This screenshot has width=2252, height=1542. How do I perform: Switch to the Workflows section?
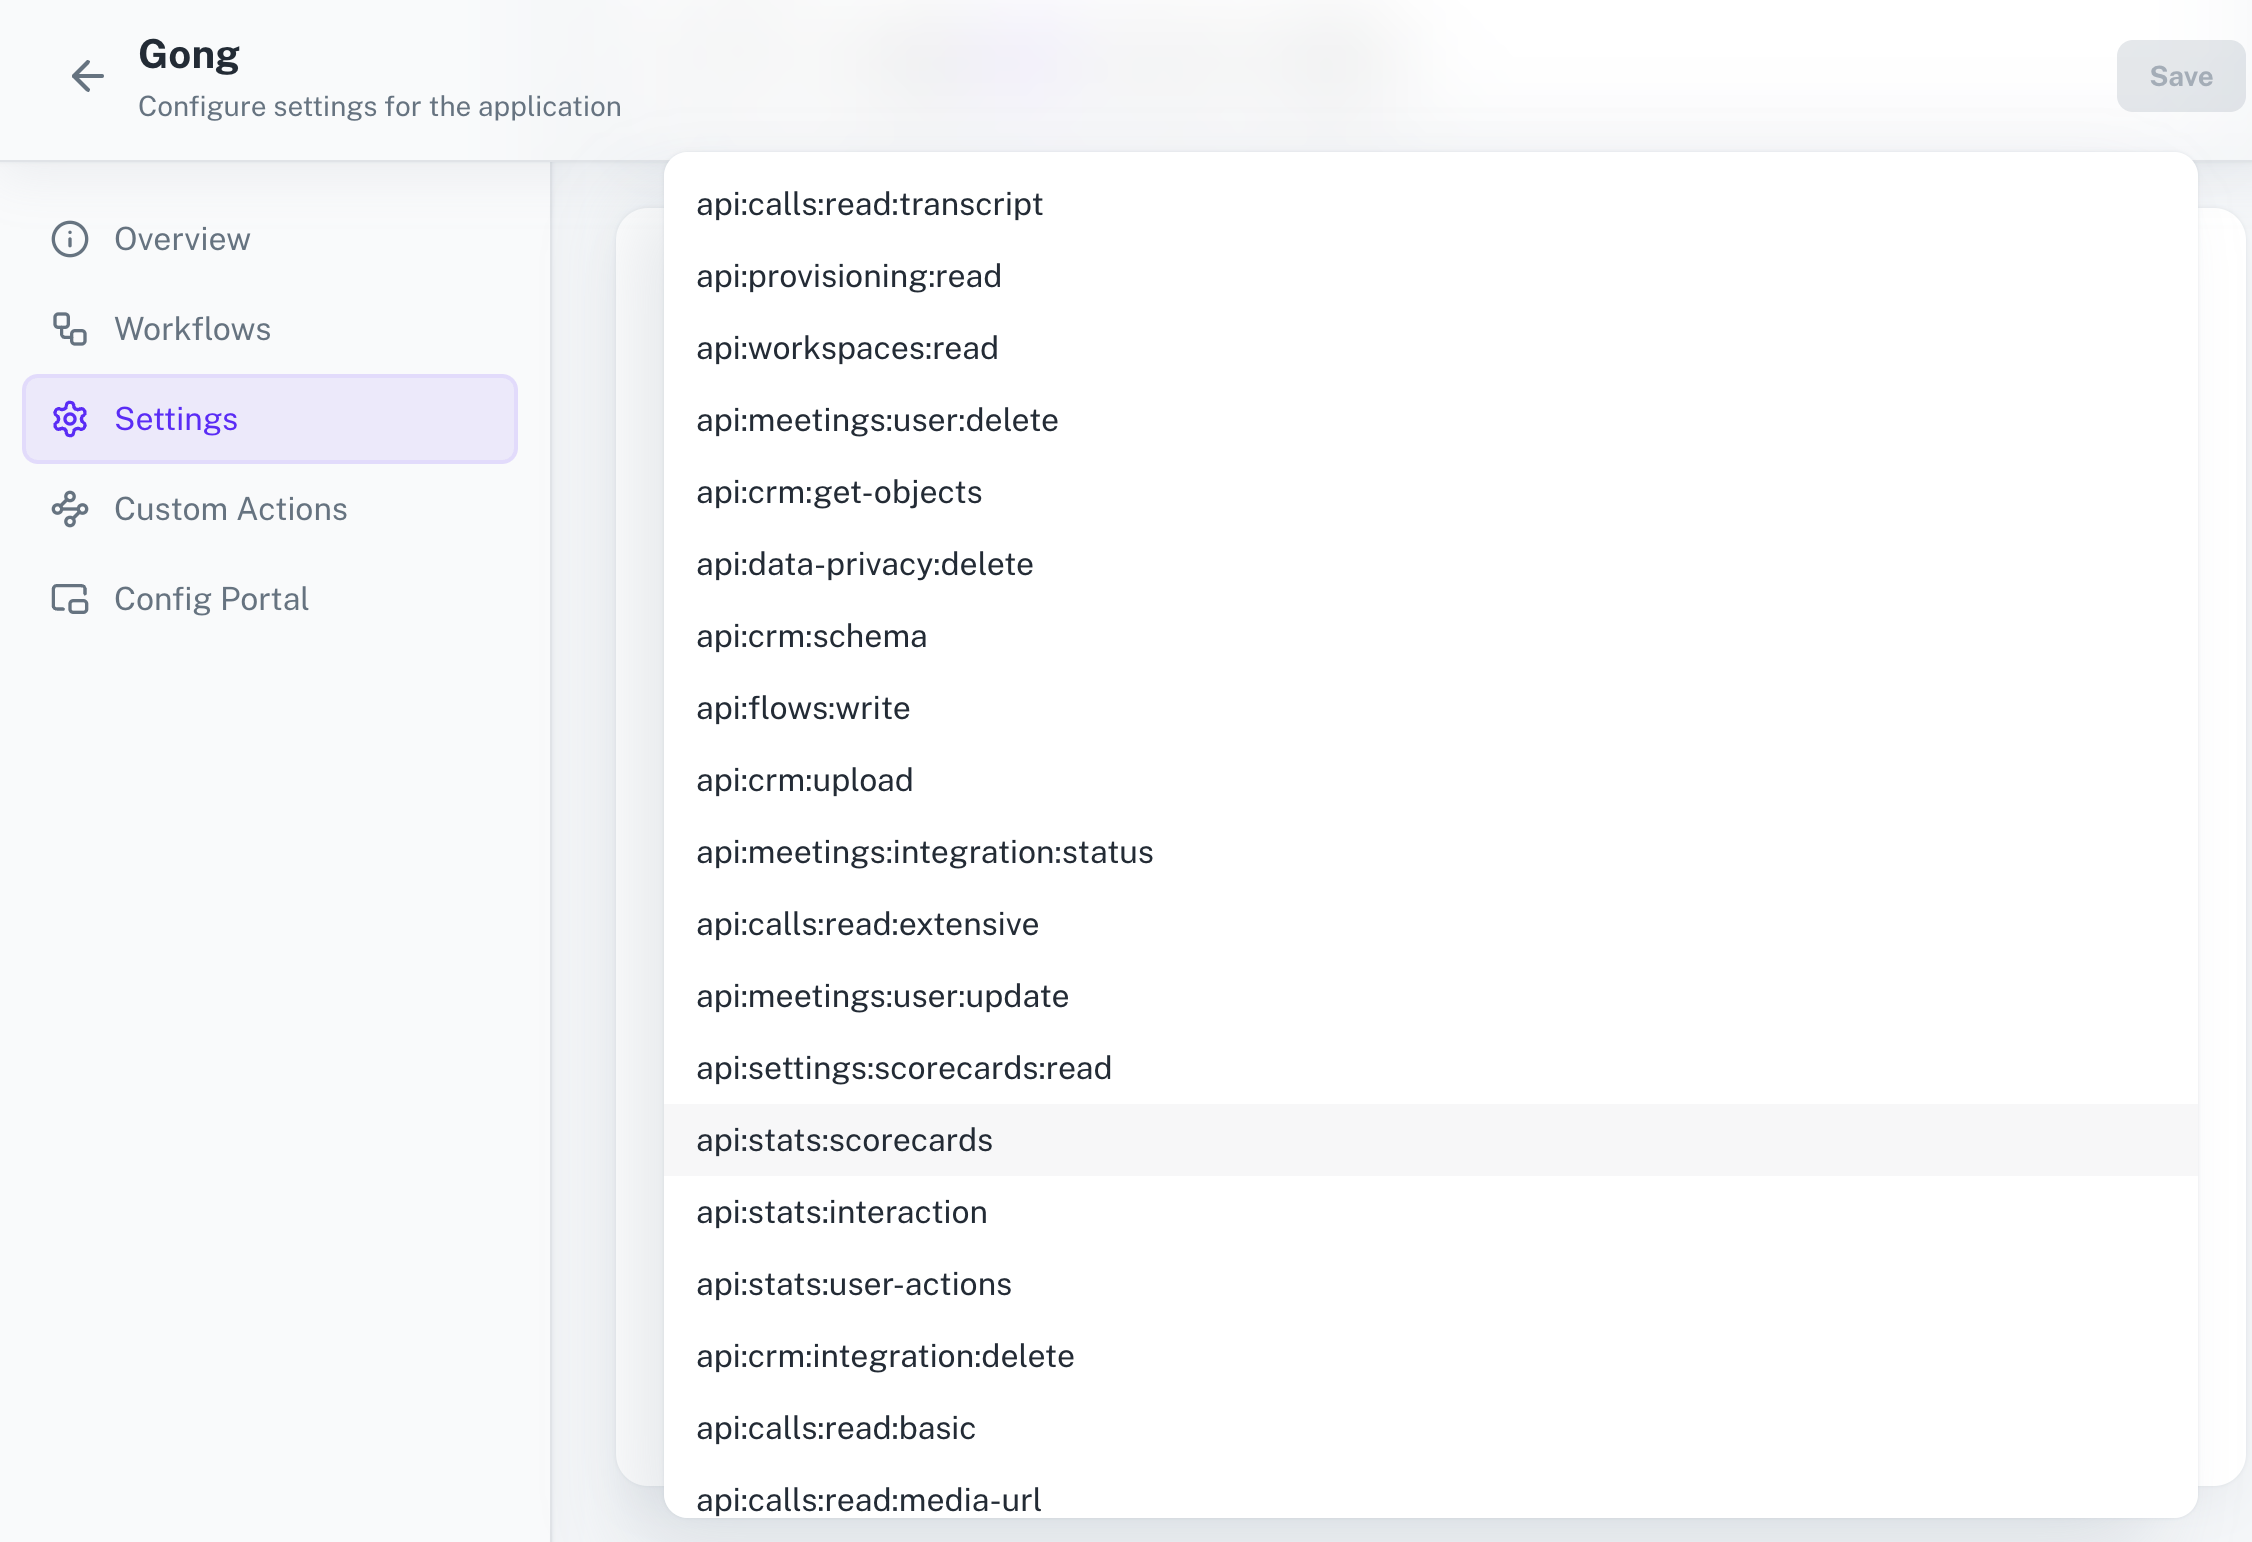[x=192, y=329]
